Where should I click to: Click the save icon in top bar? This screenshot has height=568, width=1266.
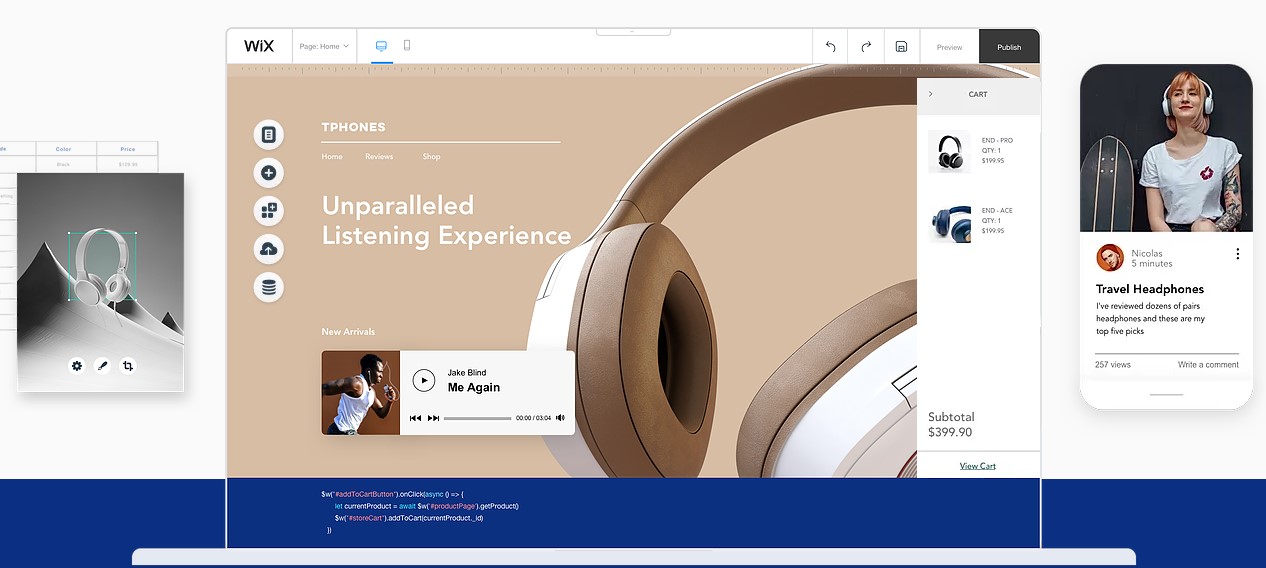901,47
